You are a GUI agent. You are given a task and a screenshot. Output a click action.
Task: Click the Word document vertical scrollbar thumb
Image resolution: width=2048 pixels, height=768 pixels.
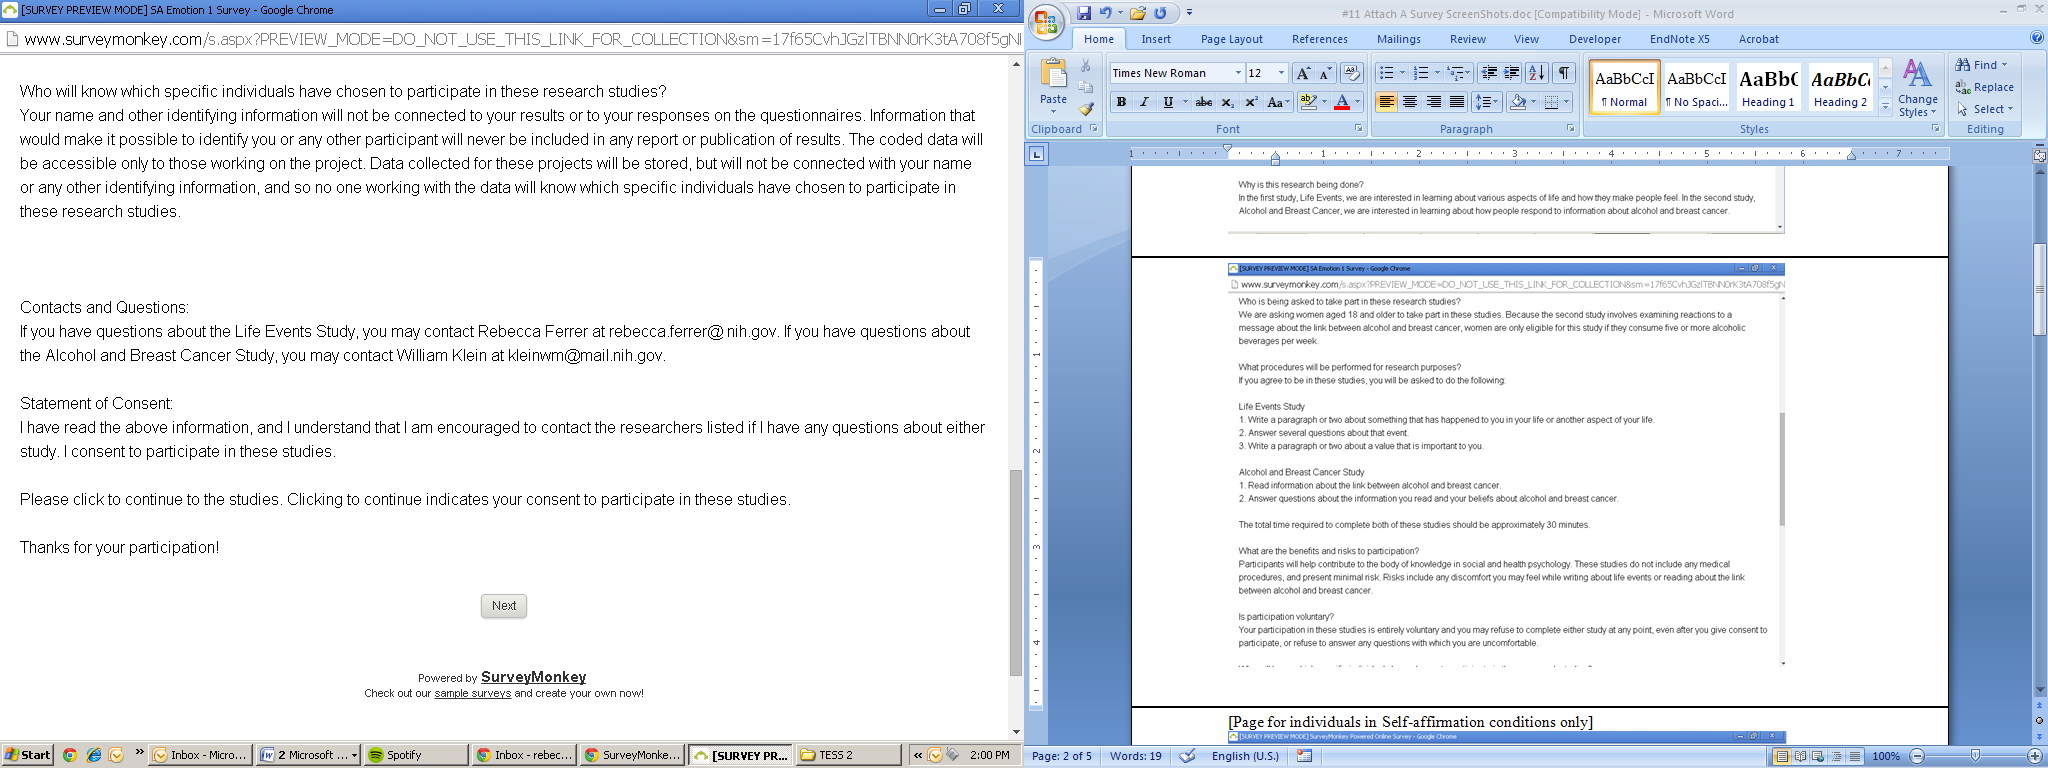tap(2040, 289)
